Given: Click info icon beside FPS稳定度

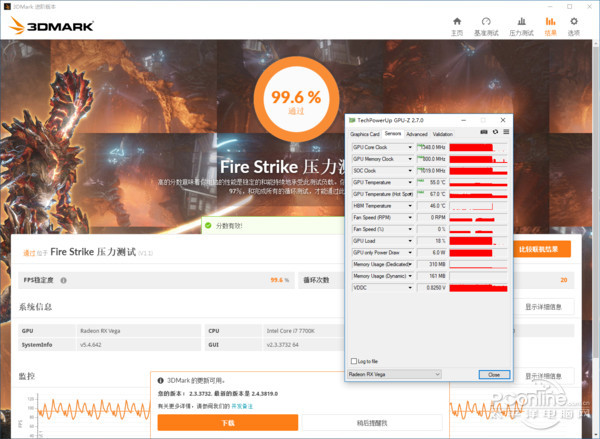Looking at the screenshot, I should pos(64,280).
